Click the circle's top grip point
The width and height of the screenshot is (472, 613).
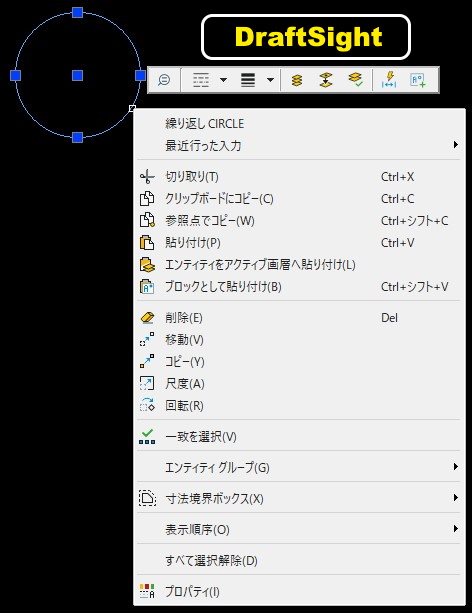(x=77, y=13)
